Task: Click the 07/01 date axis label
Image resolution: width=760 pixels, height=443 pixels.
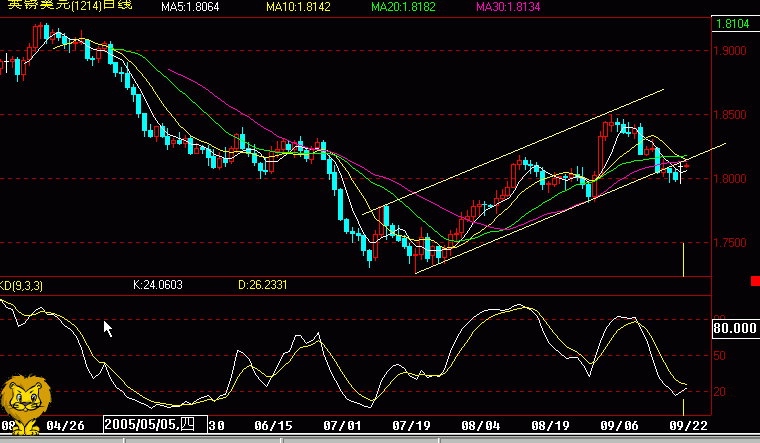Action: [342, 426]
